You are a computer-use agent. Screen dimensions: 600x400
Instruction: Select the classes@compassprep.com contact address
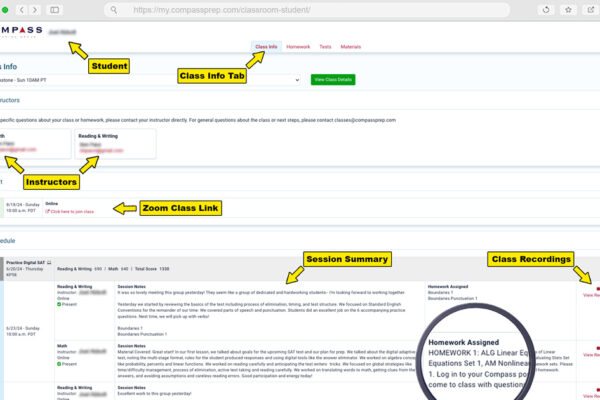(x=365, y=120)
